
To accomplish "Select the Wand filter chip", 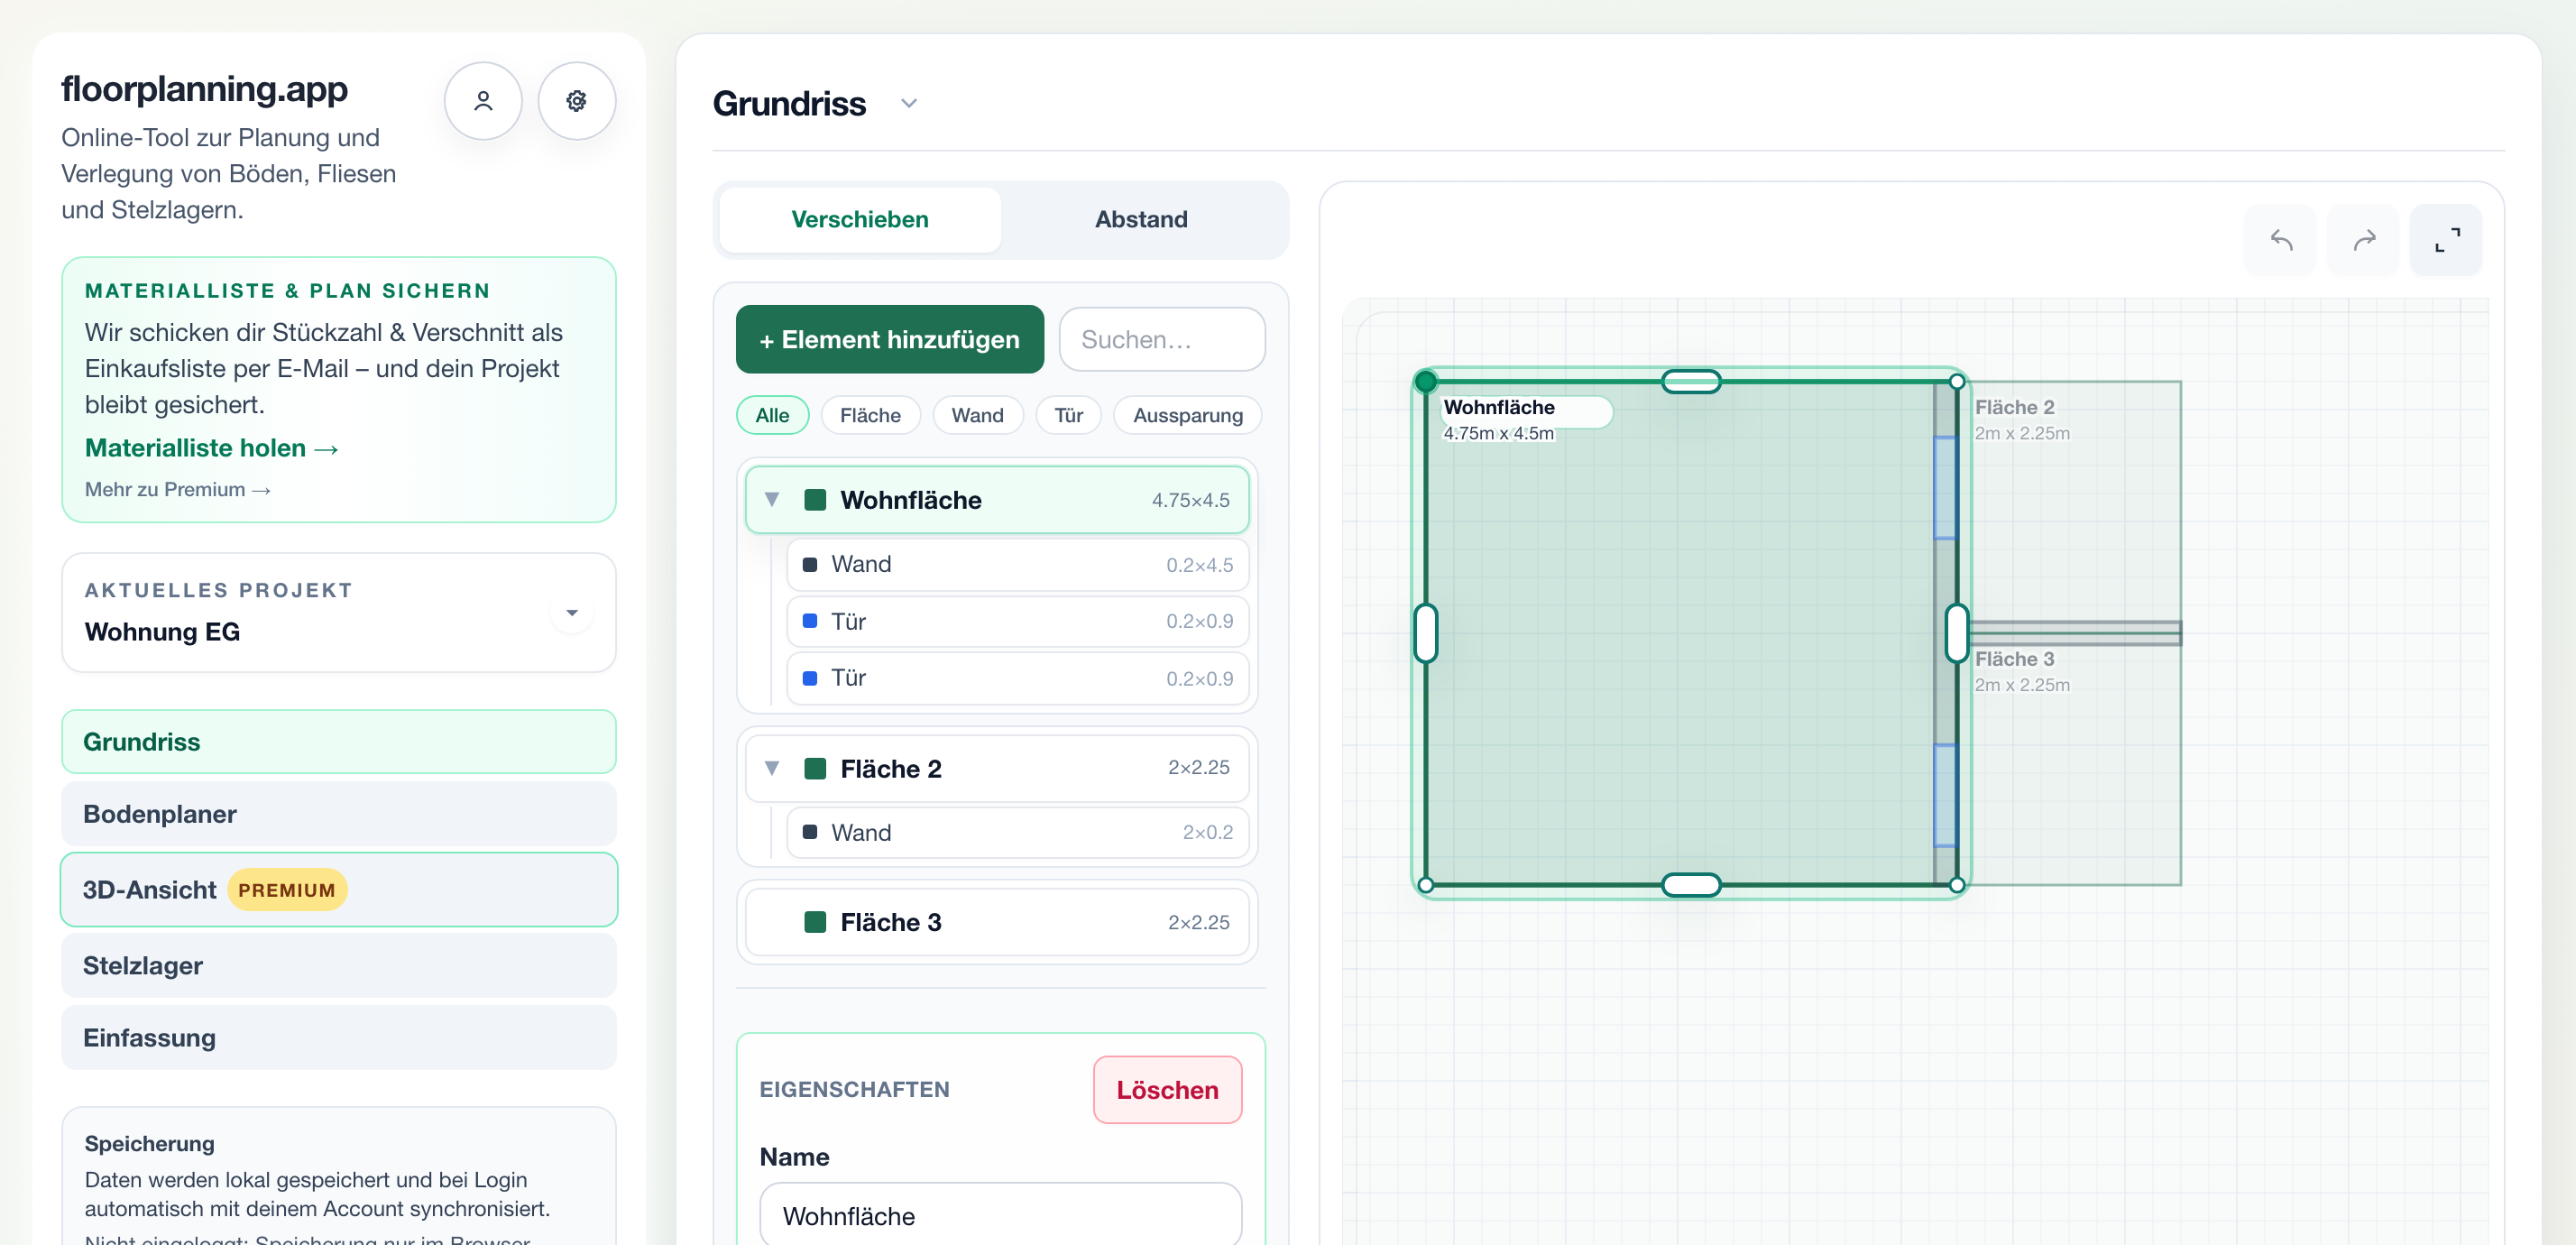I will pos(977,415).
